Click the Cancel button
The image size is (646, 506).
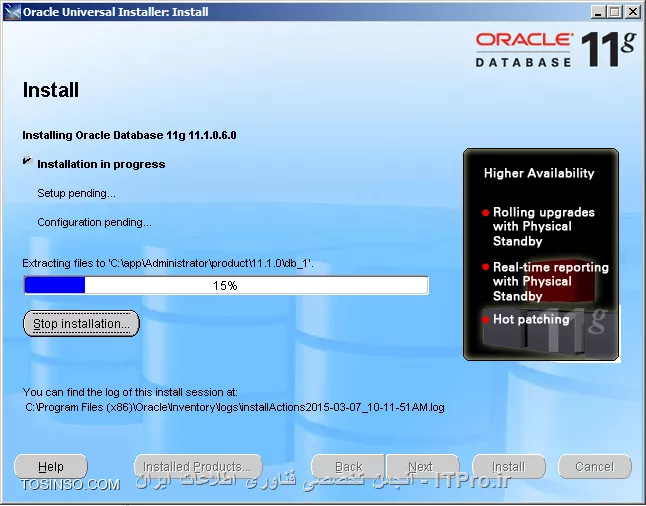click(x=595, y=466)
